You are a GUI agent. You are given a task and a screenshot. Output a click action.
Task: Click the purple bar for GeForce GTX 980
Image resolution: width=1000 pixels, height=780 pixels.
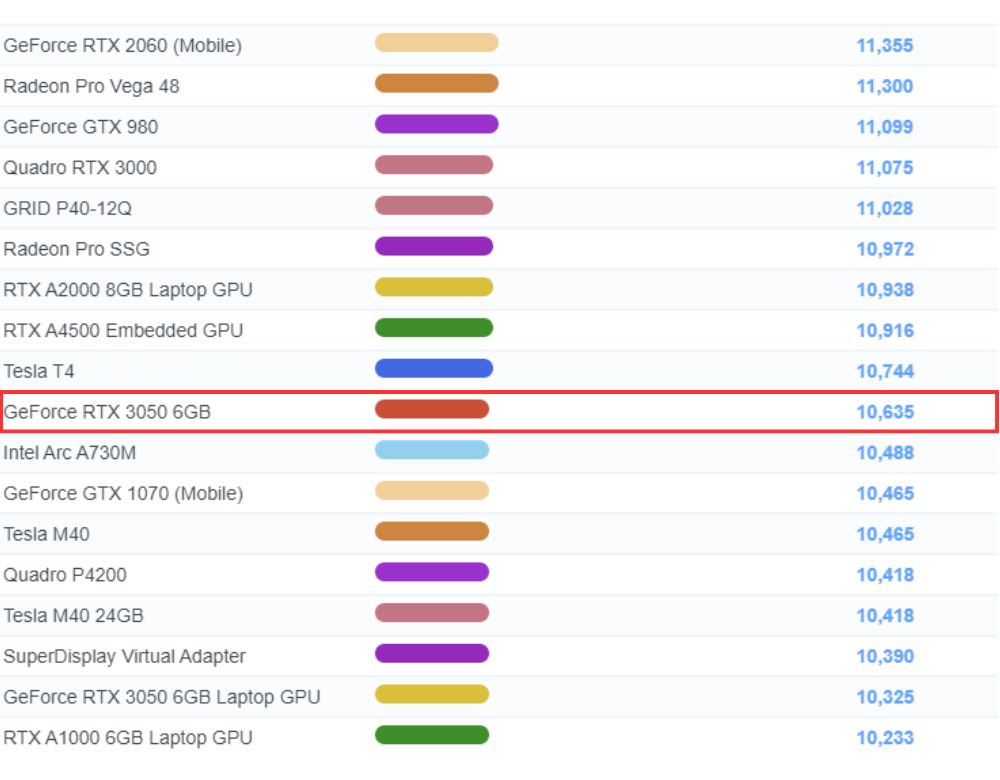tap(437, 124)
